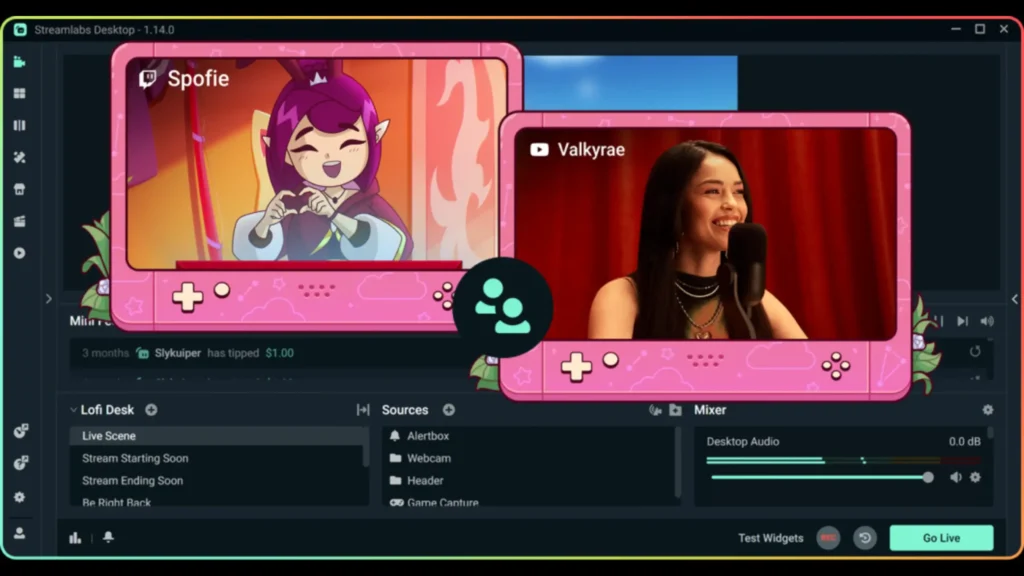Click the collab two-person round icon

(x=503, y=307)
